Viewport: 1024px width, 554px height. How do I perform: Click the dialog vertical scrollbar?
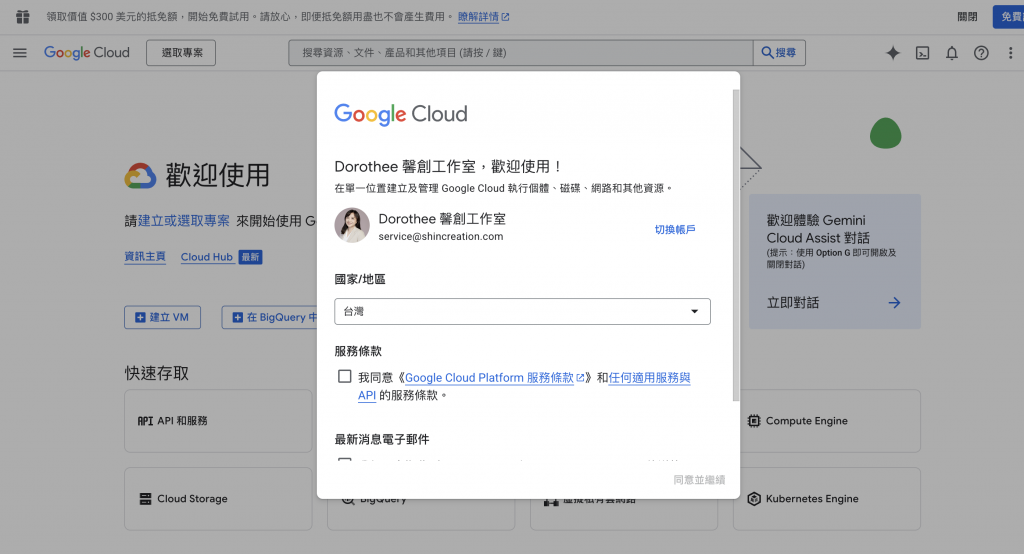pyautogui.click(x=736, y=245)
